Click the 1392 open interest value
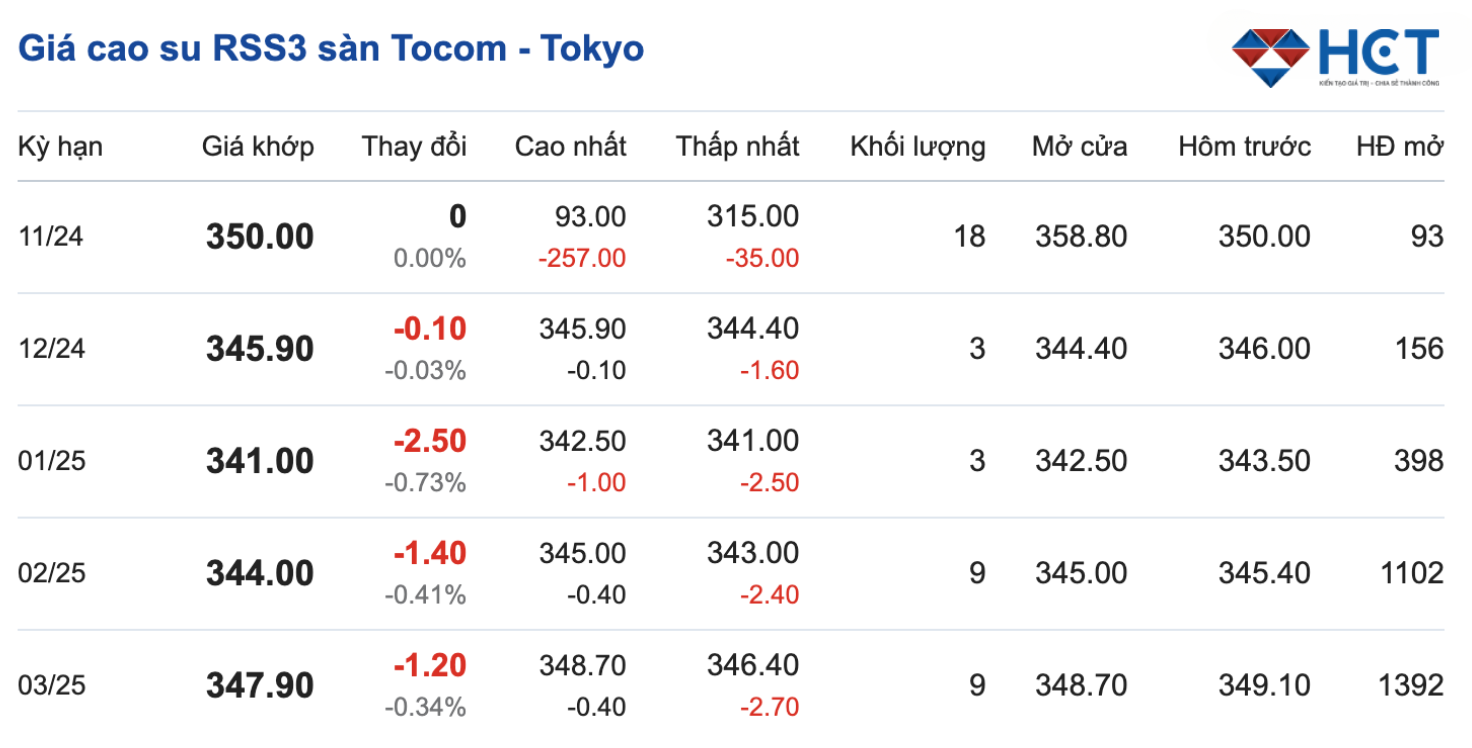 point(1410,685)
